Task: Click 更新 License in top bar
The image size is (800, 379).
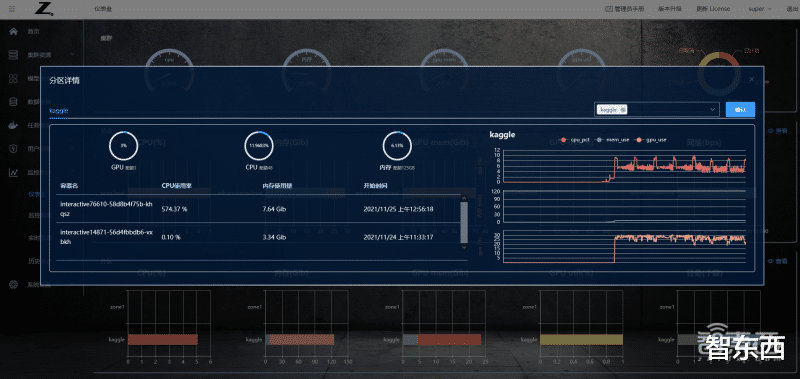Action: click(x=713, y=9)
